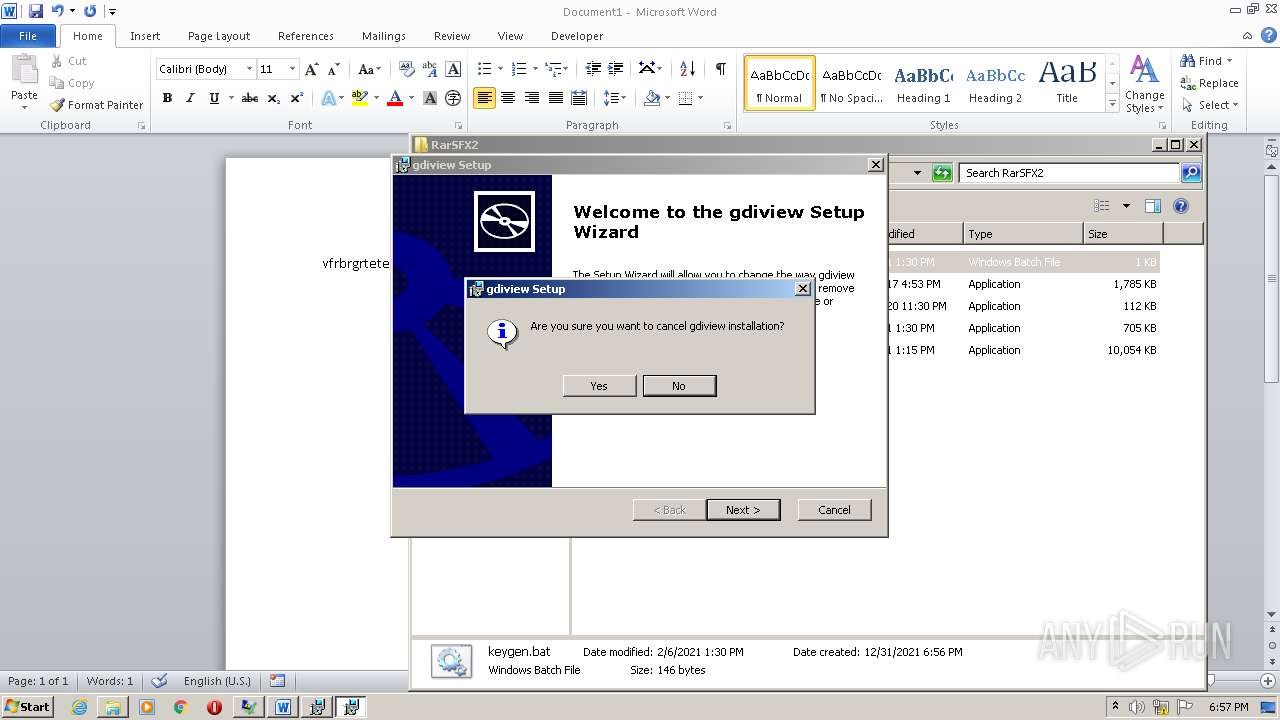
Task: Expand the Styles gallery
Action: point(1112,104)
